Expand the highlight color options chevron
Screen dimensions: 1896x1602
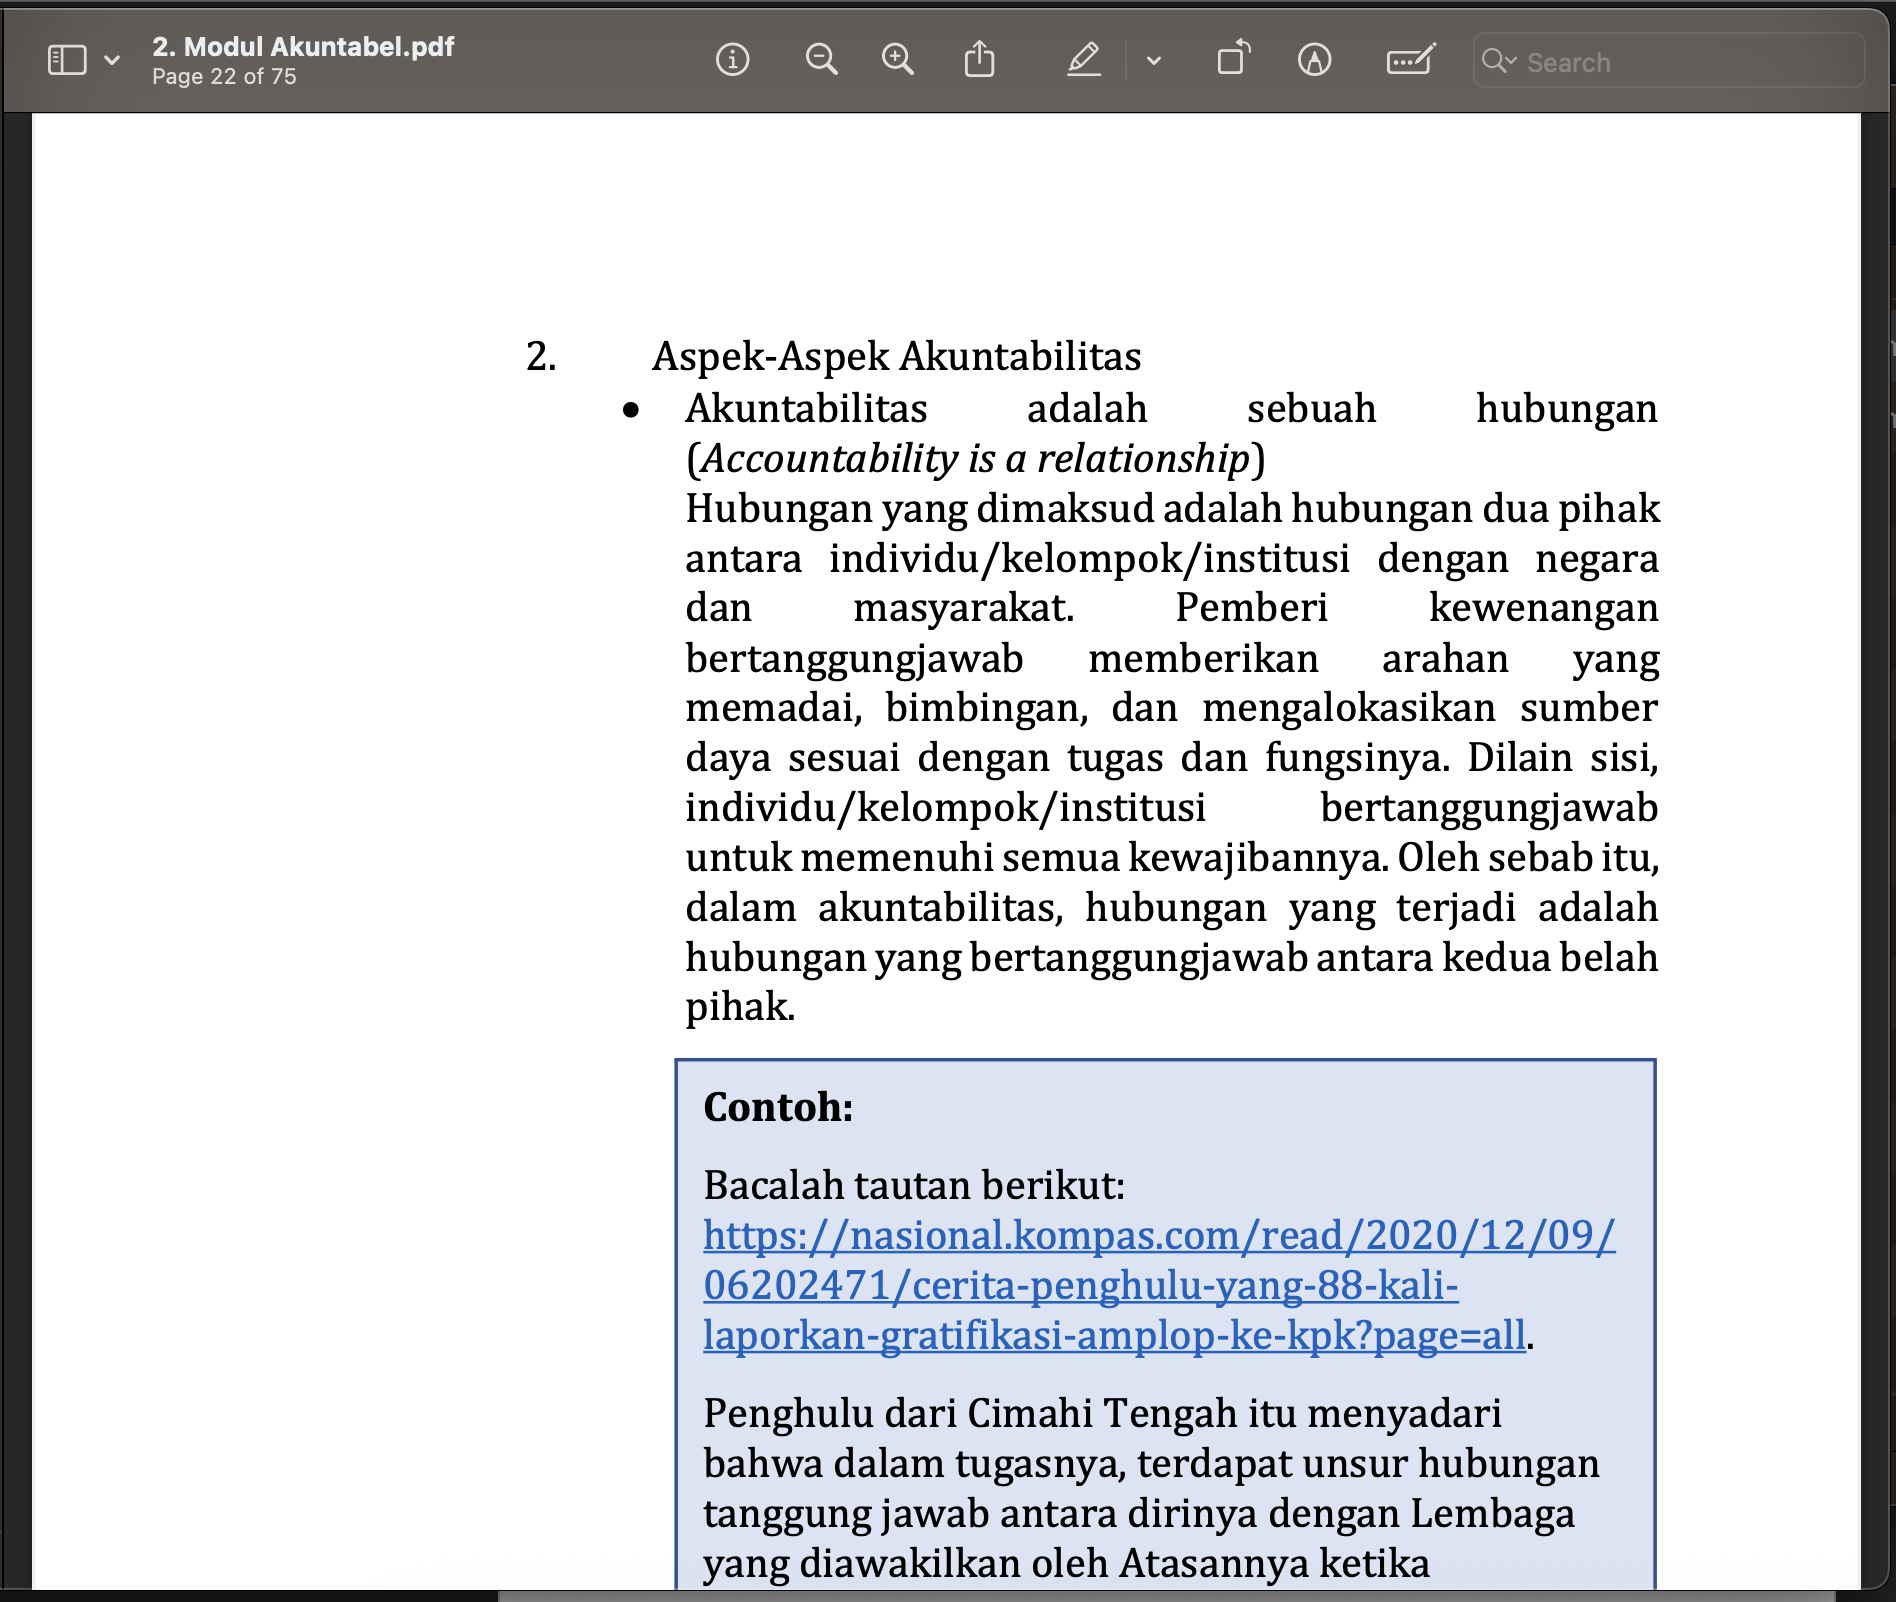(1154, 61)
